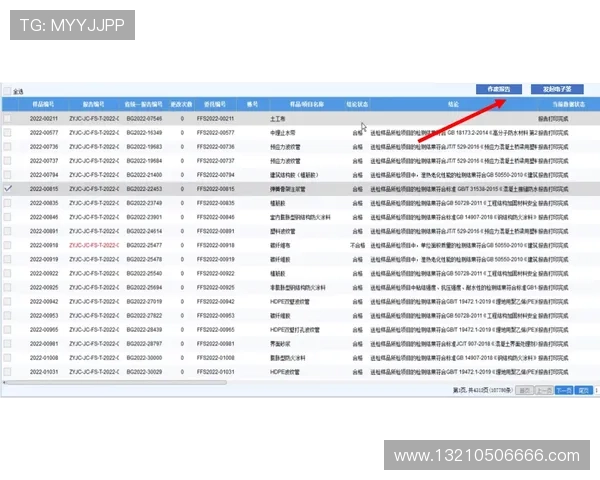This screenshot has width=600, height=480.
Task: Check the box for row 2022-00919
Action: click(x=7, y=259)
